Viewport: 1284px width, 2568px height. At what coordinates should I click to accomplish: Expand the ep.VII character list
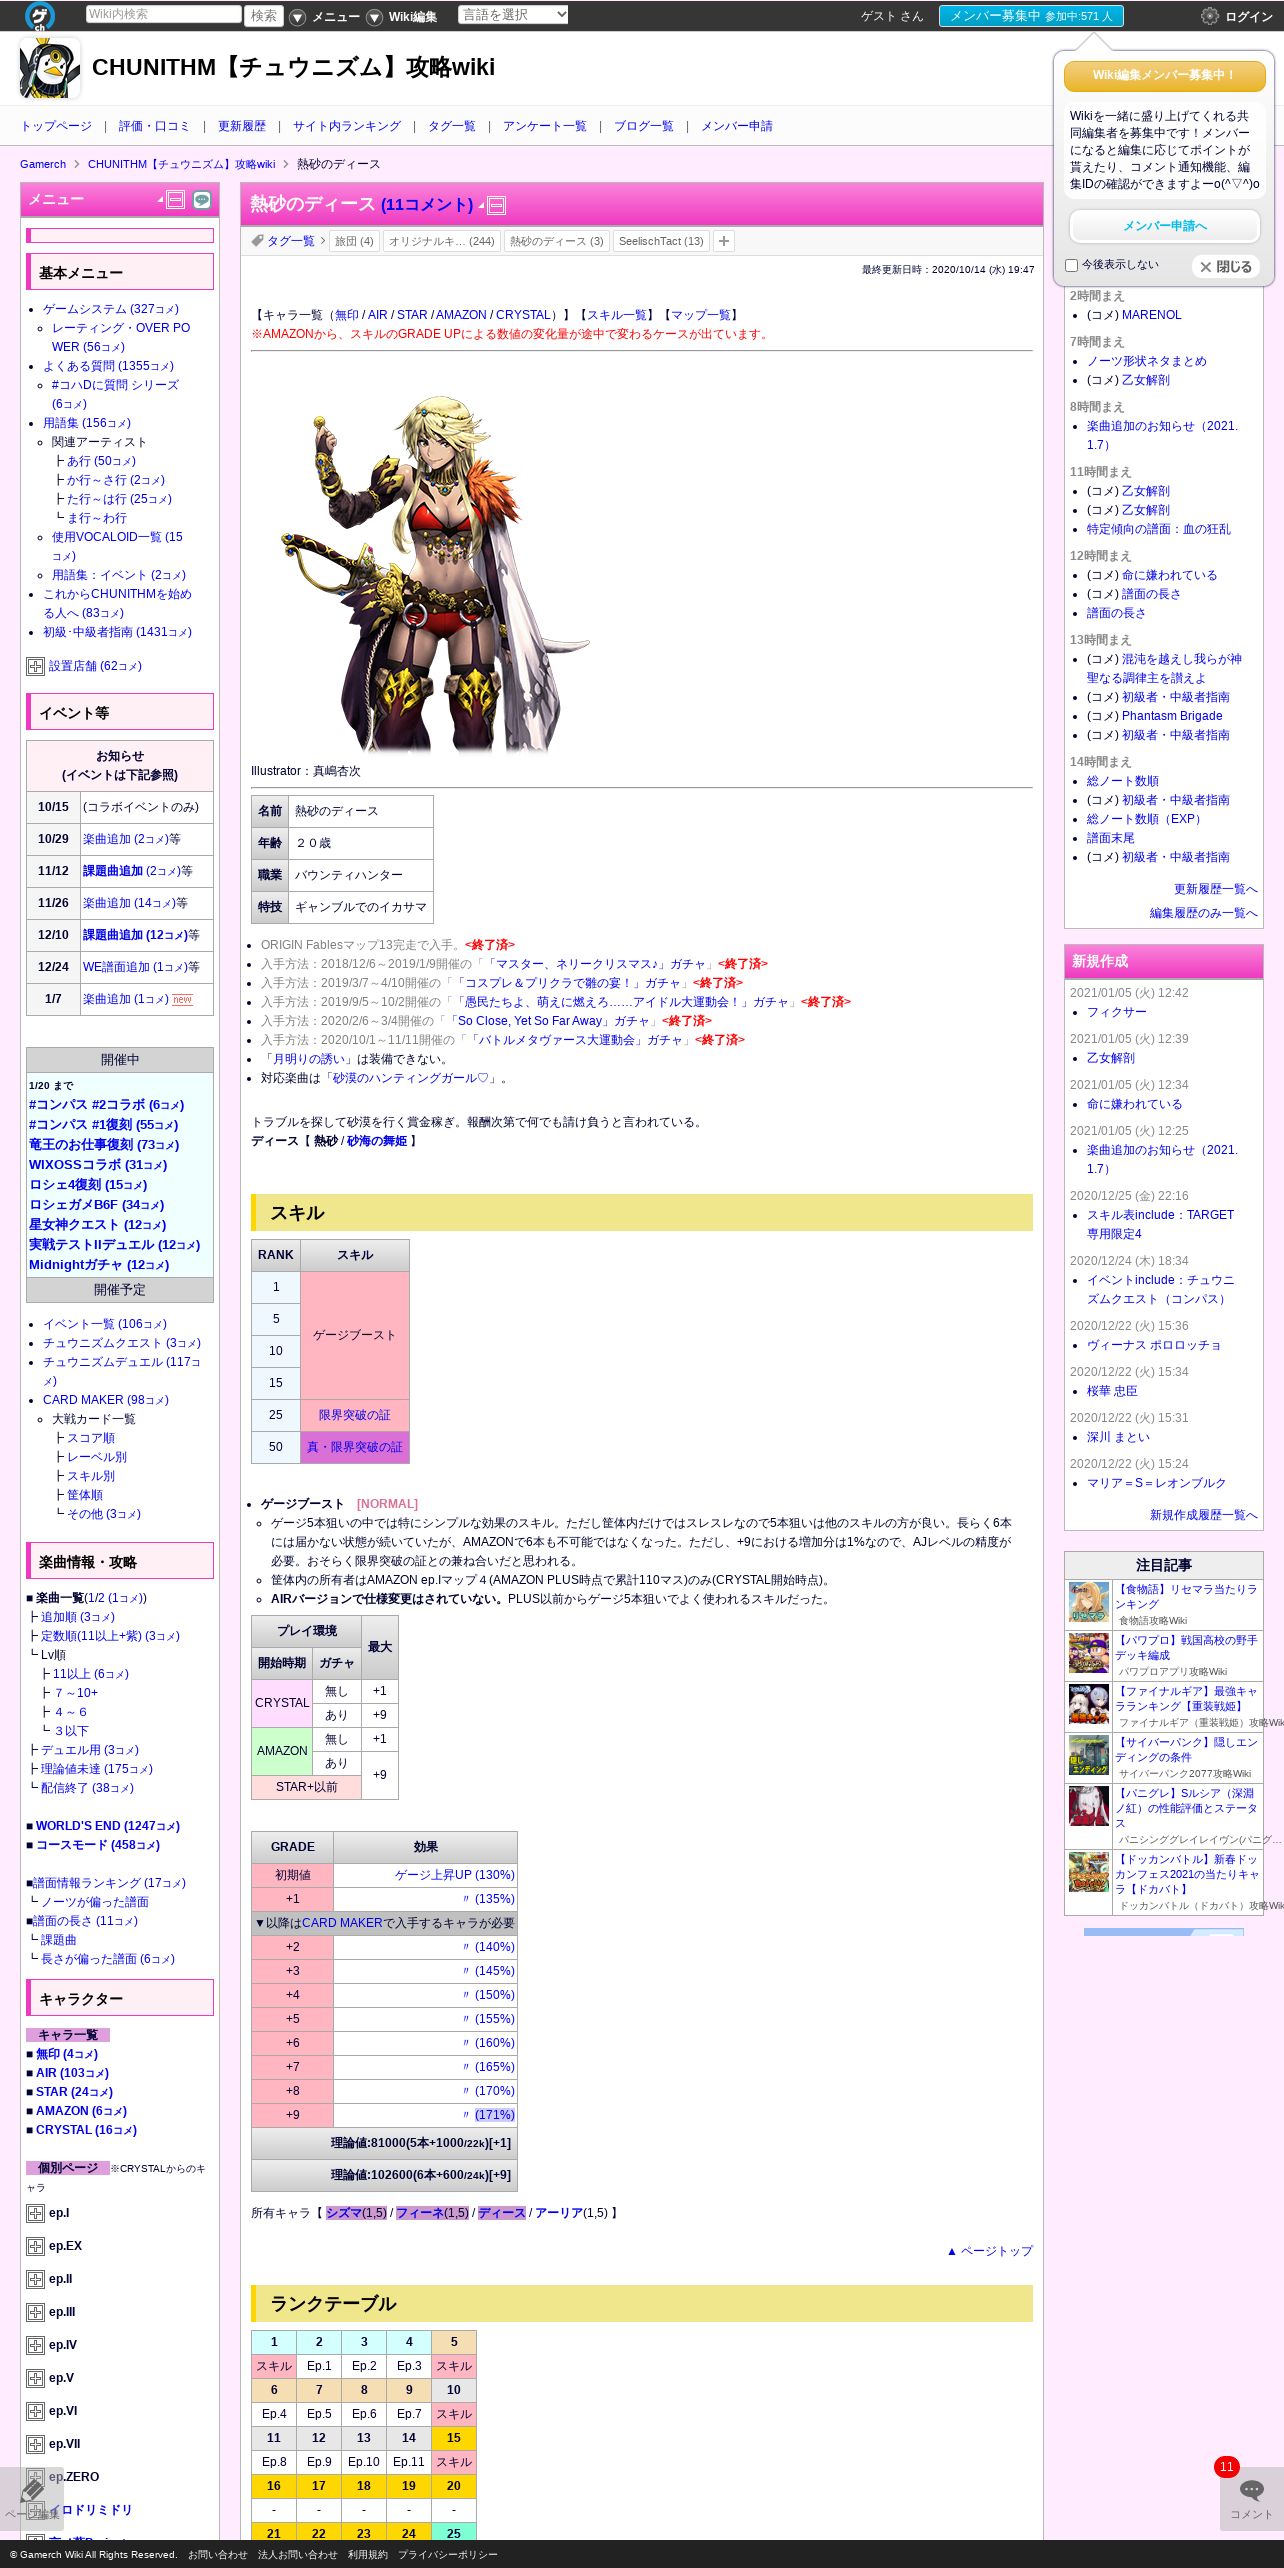click(35, 2445)
